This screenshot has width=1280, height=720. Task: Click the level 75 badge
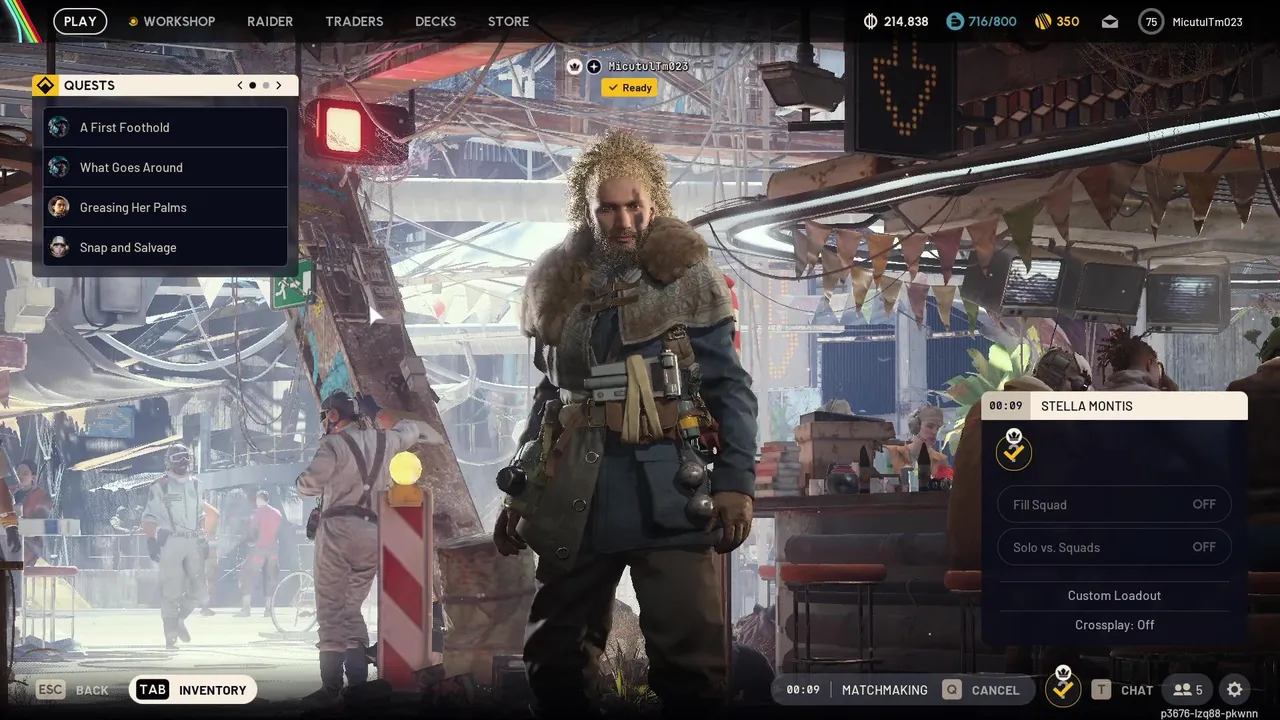(x=1151, y=21)
